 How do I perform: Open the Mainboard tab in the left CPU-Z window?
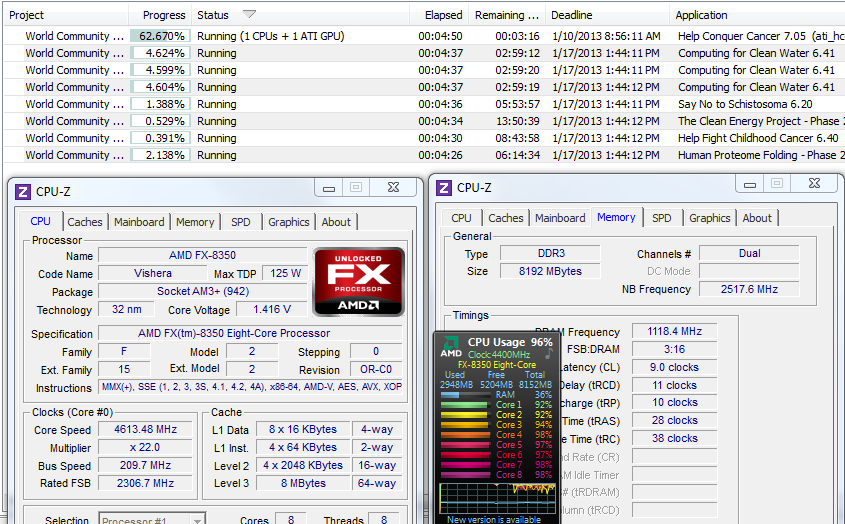[139, 222]
